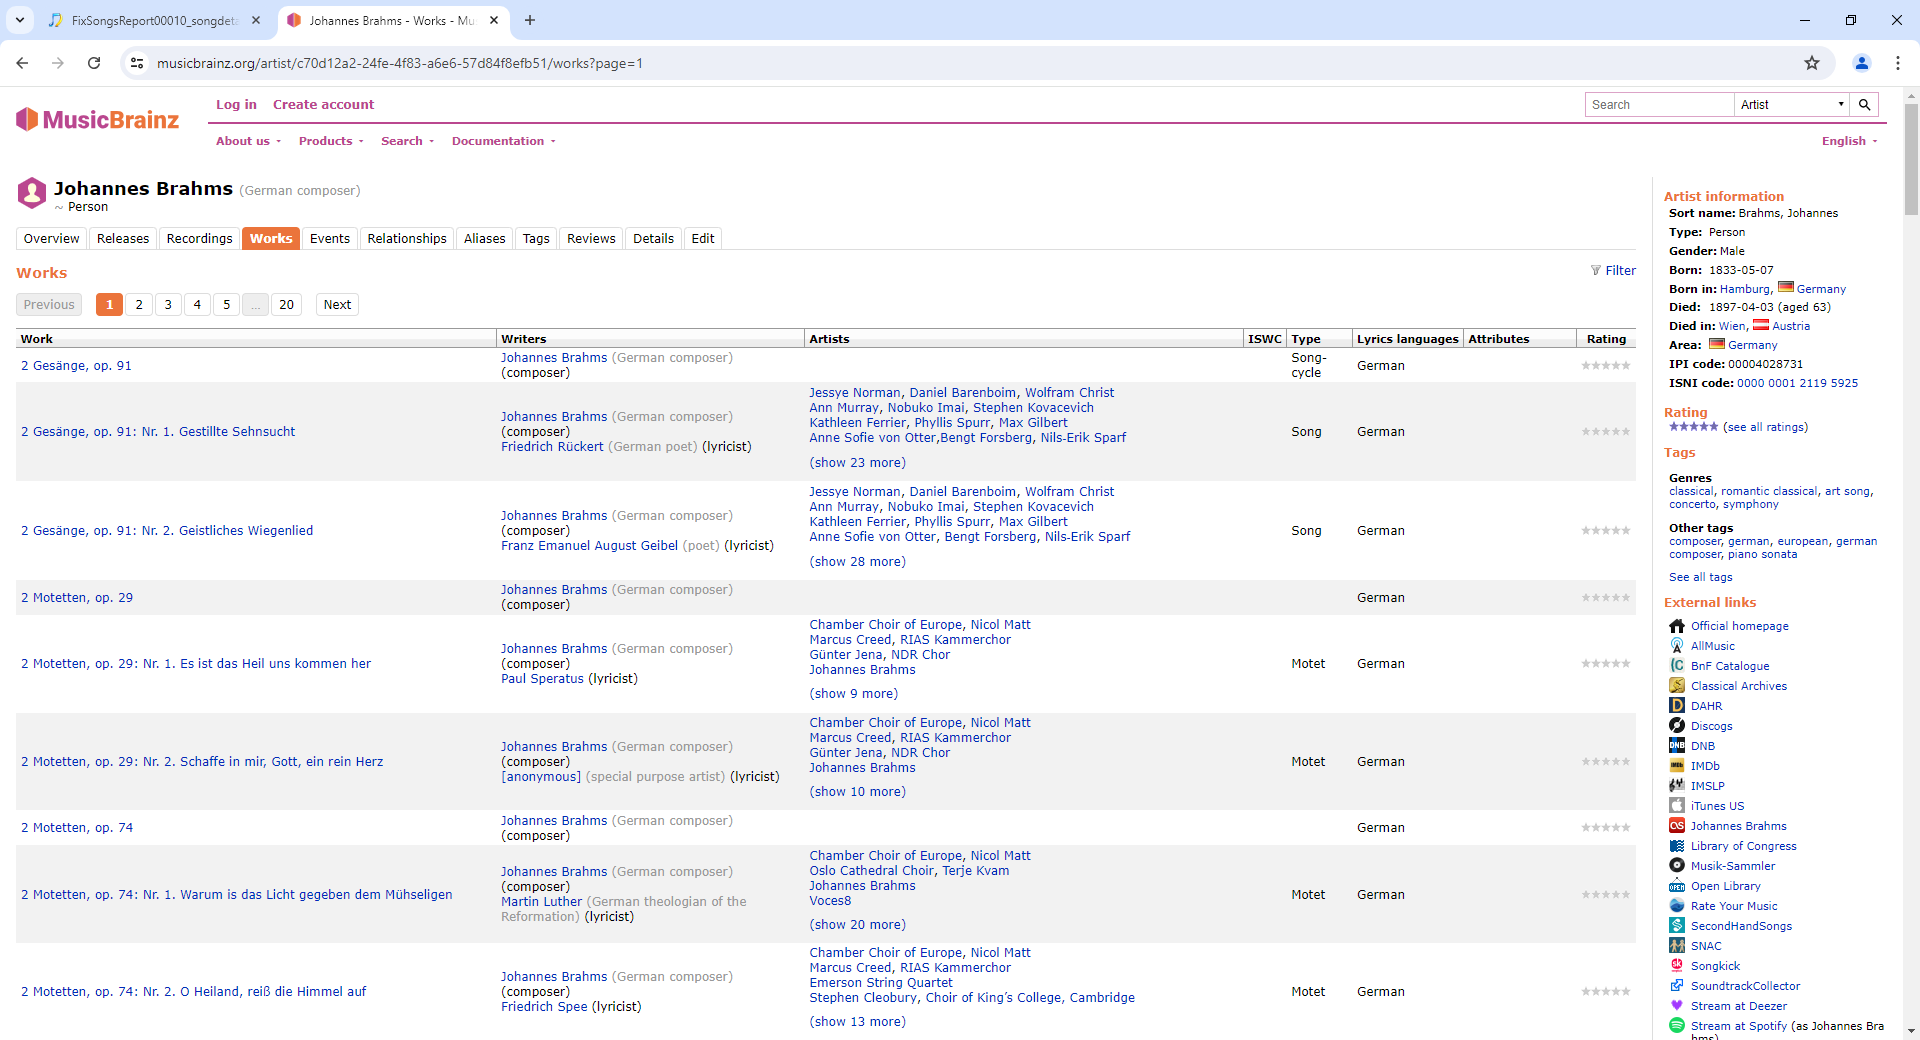Go back to the previous page
The width and height of the screenshot is (1920, 1040).
[x=22, y=63]
